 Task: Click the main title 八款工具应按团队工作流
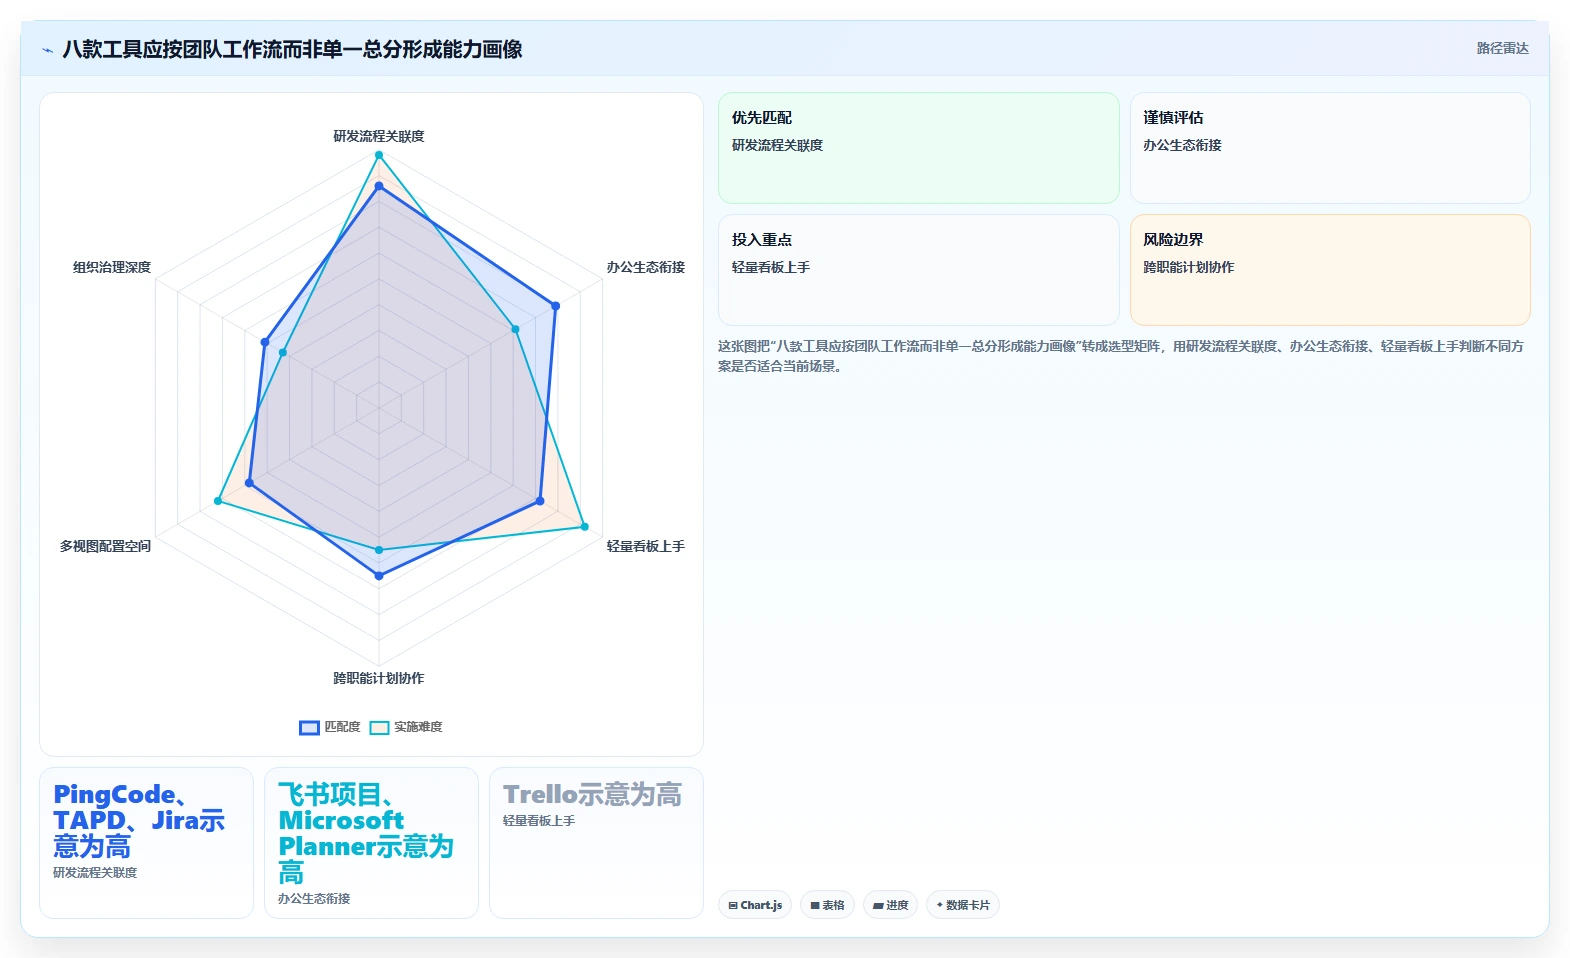[292, 50]
